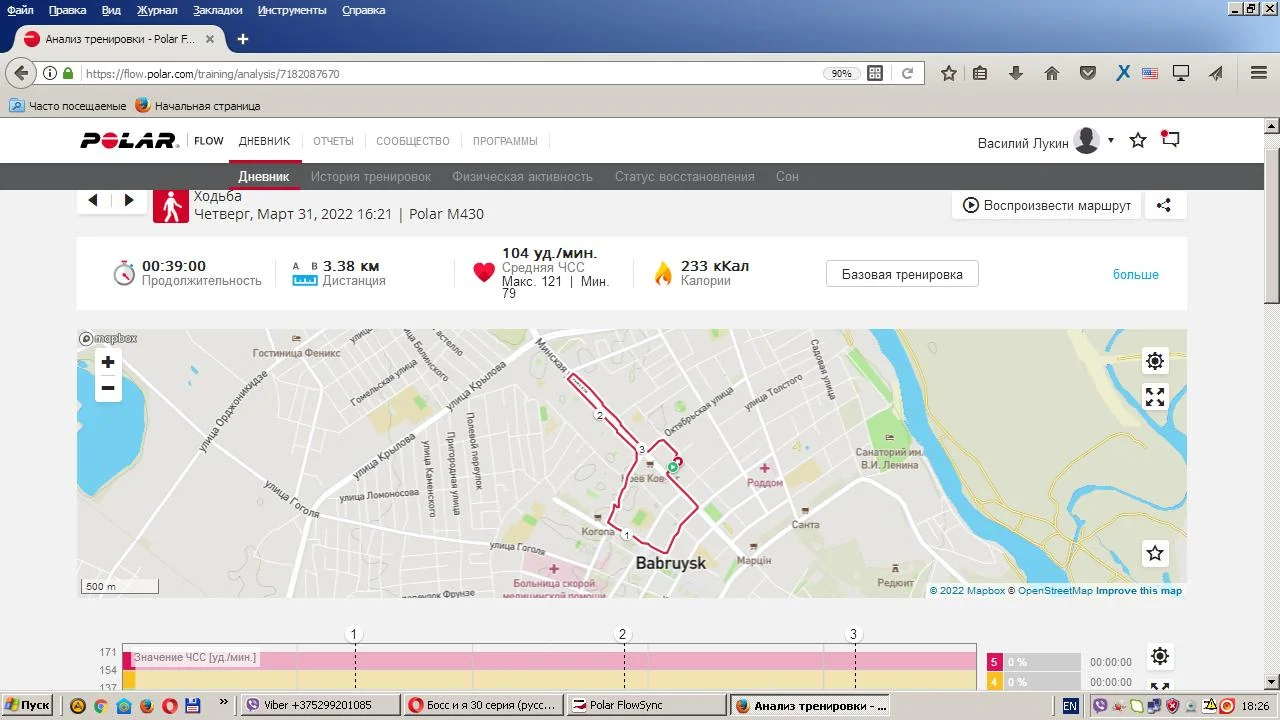Zoom out on the map
This screenshot has height=720, width=1280.
point(108,388)
